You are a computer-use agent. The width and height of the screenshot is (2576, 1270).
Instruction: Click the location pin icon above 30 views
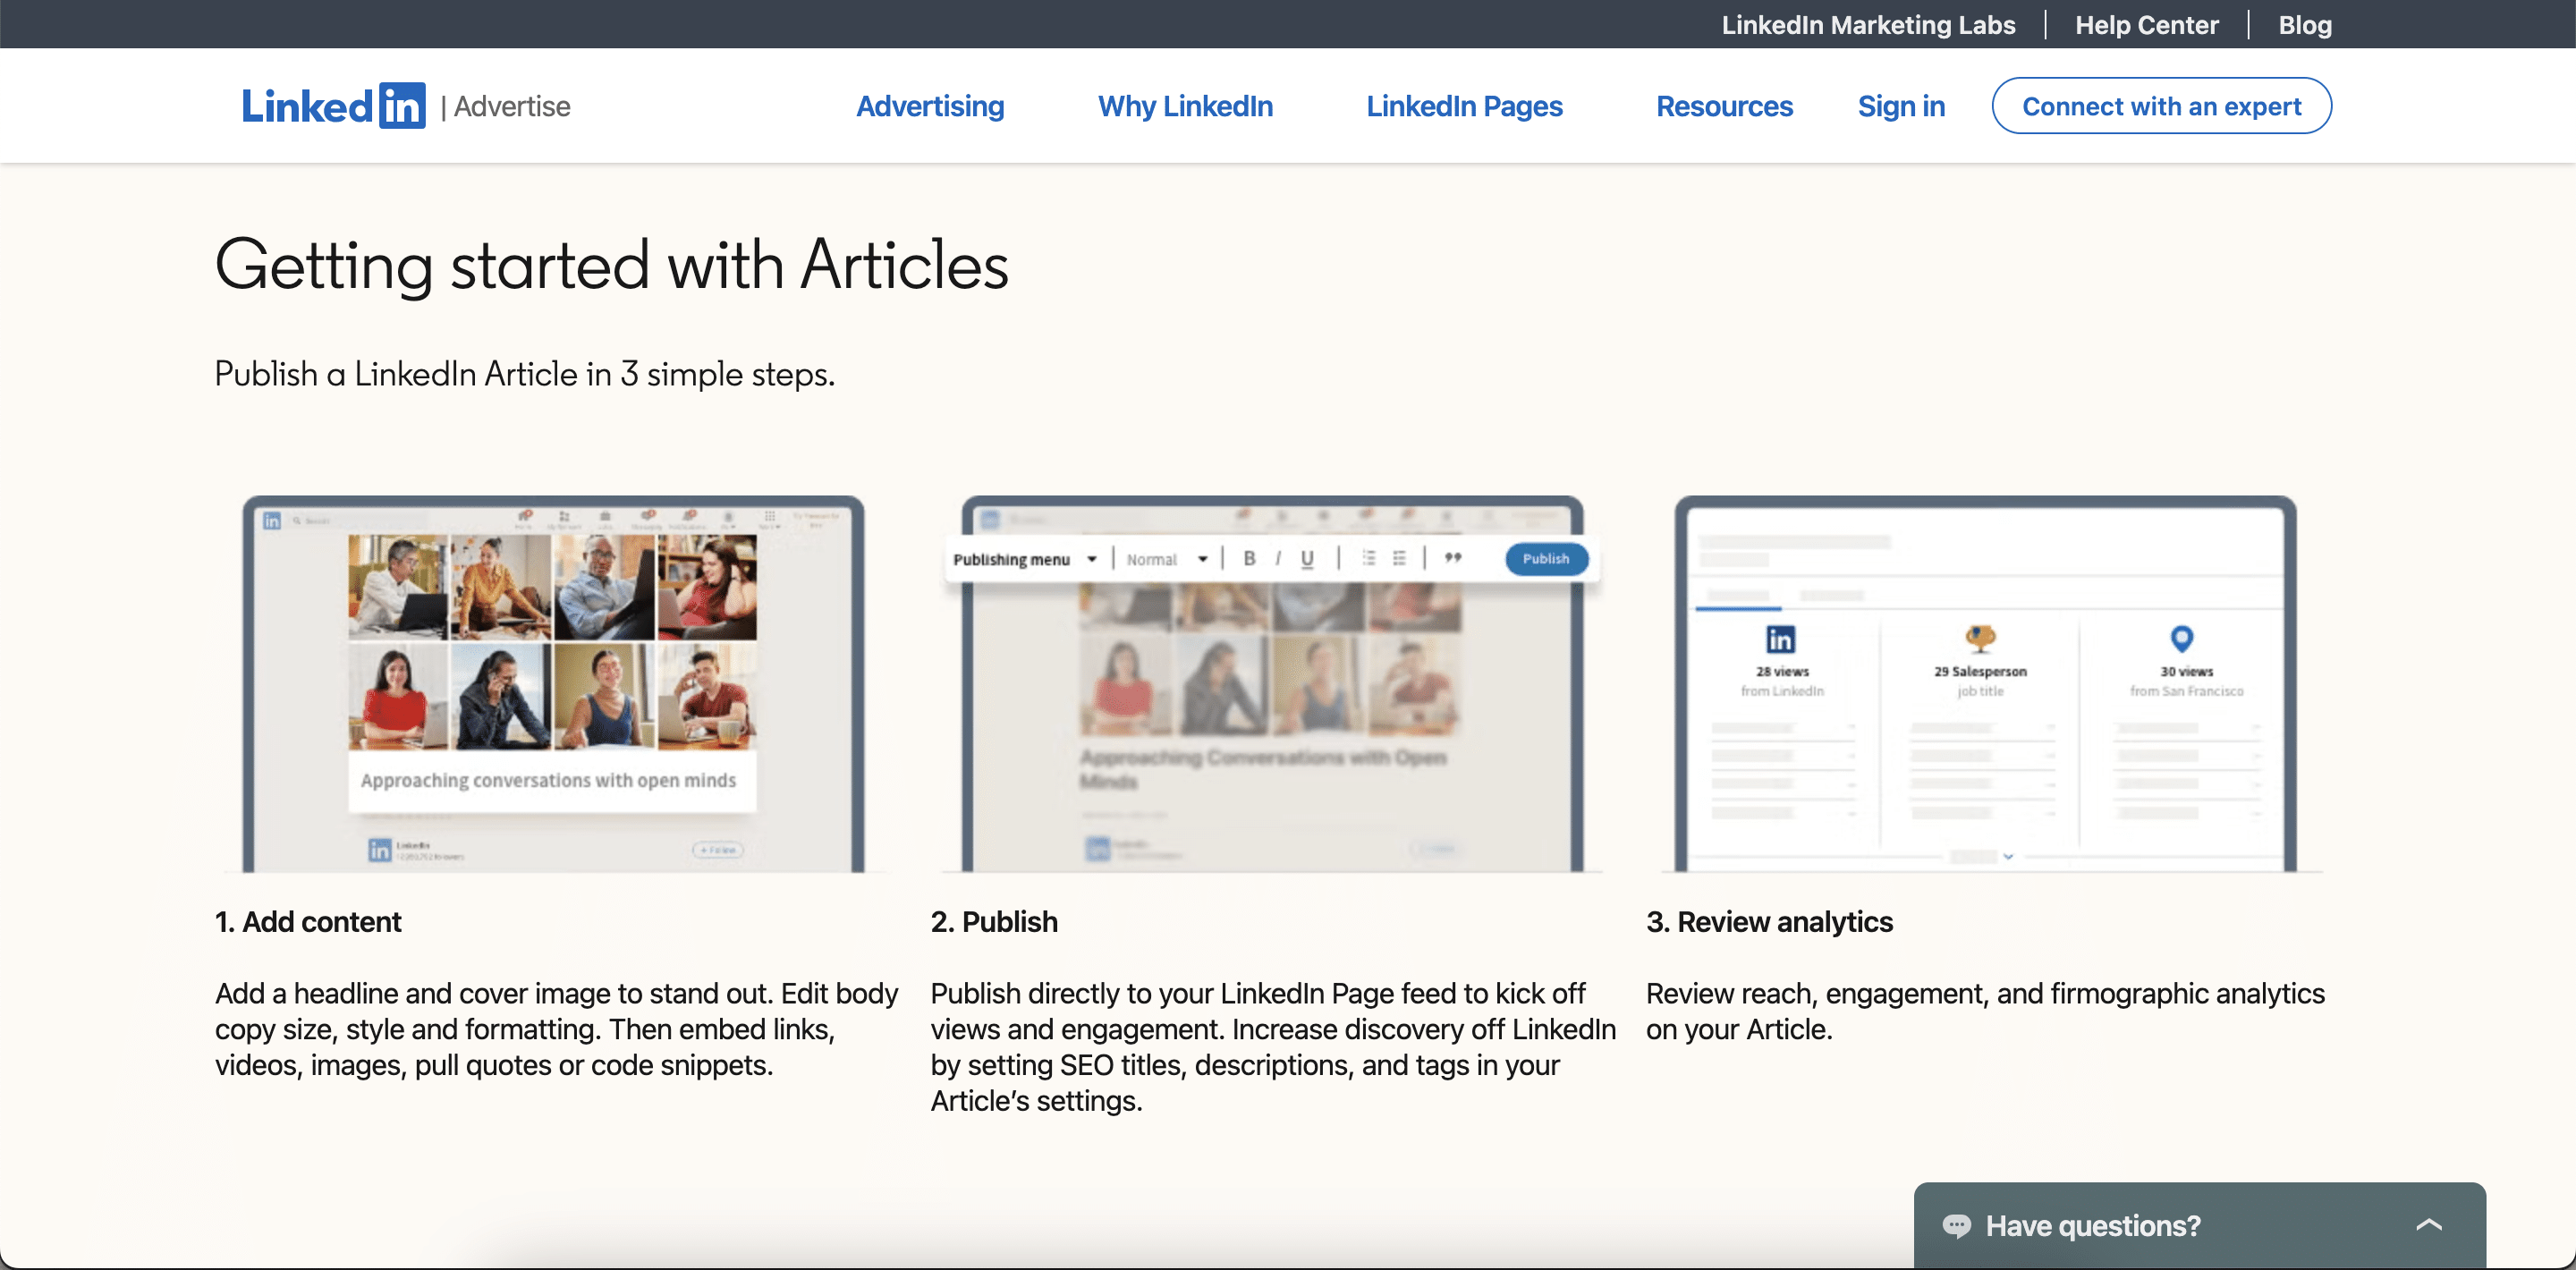click(2182, 638)
